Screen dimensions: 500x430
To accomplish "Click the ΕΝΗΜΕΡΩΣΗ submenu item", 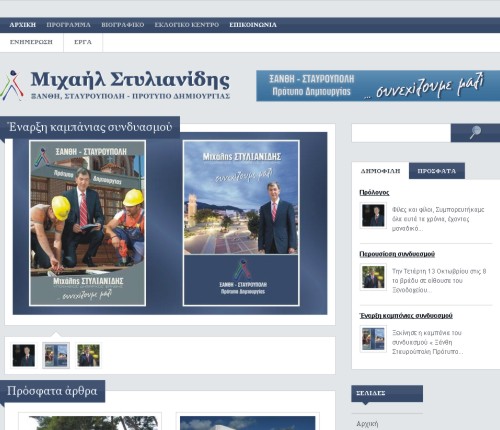I will [31, 42].
